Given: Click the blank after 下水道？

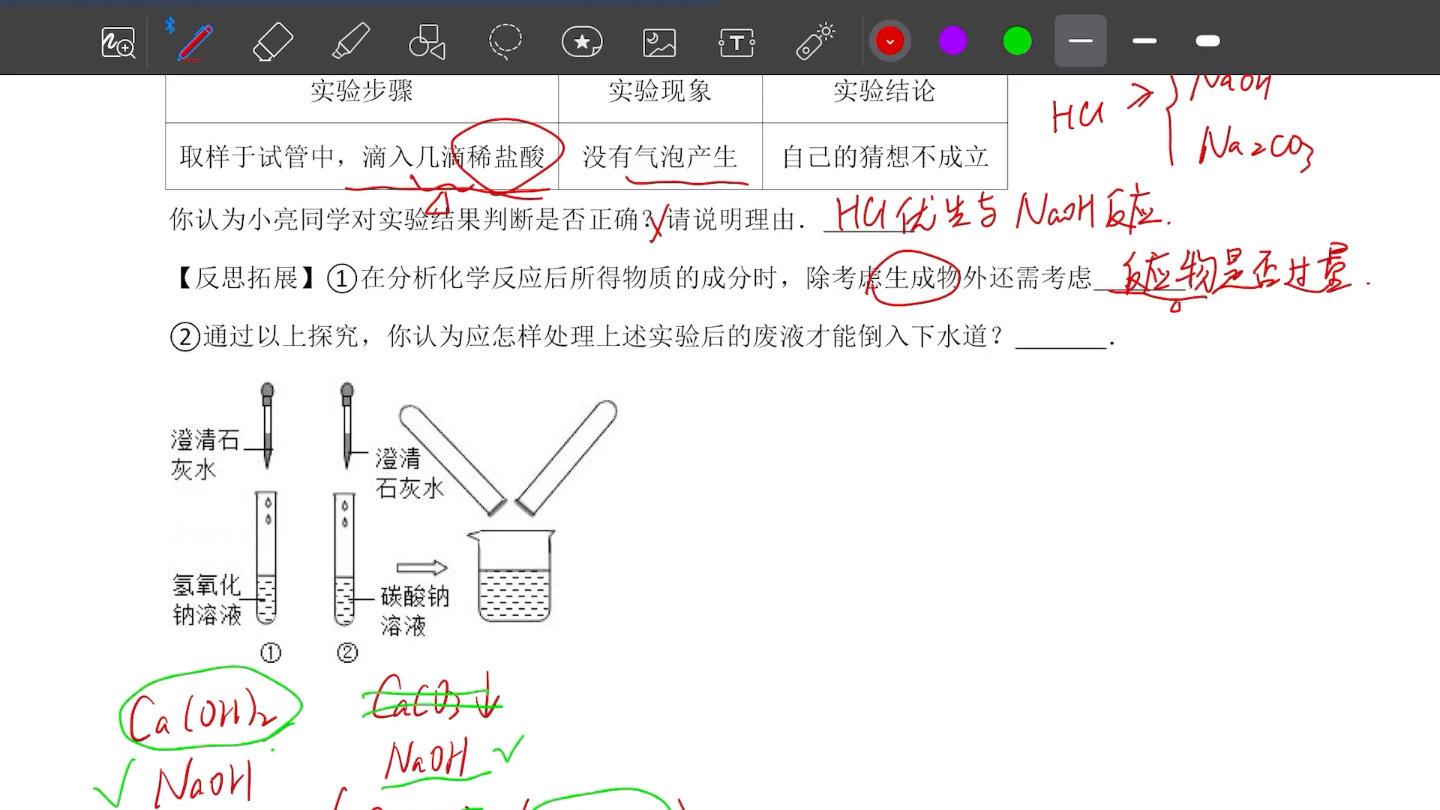Looking at the screenshot, I should coord(1061,340).
